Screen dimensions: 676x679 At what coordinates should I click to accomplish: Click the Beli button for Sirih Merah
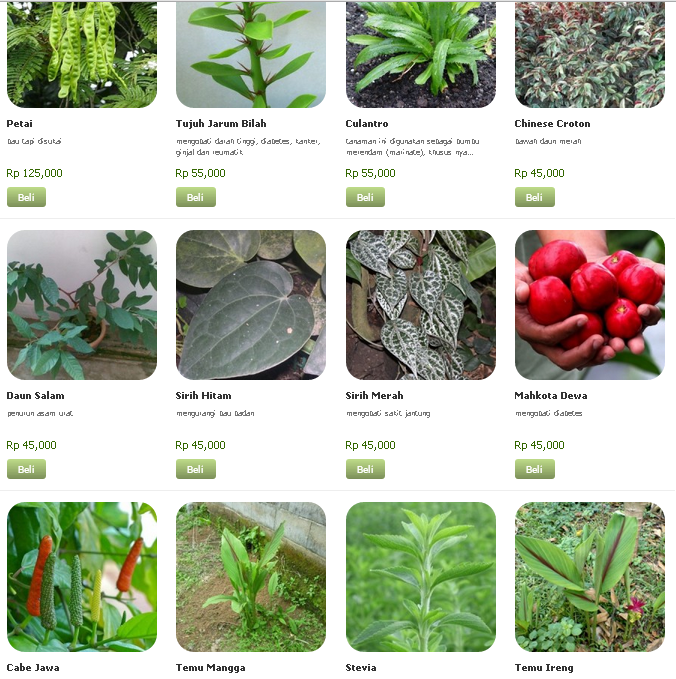tap(365, 469)
